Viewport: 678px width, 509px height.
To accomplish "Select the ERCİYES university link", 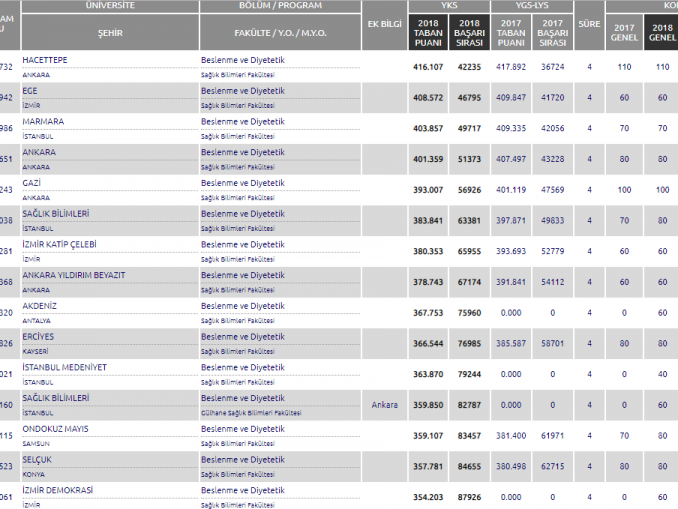I will (x=38, y=336).
